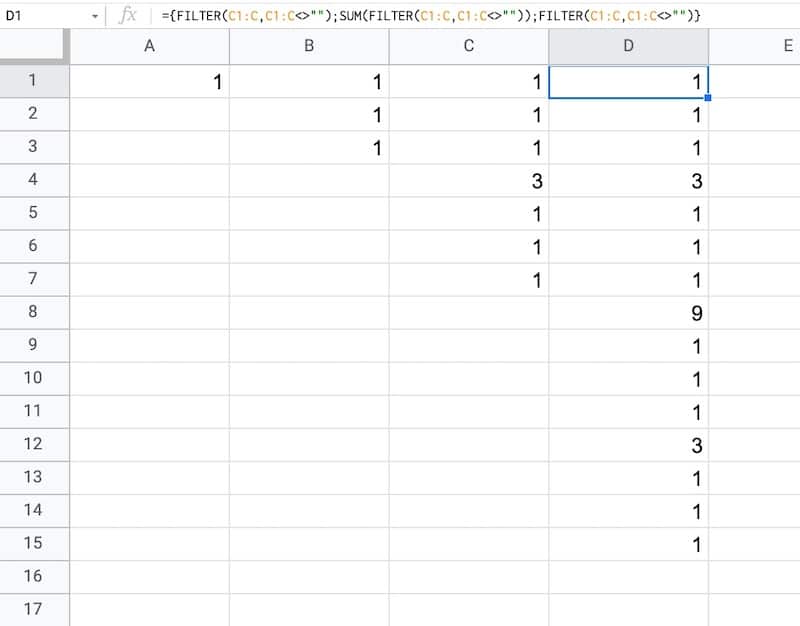
Task: Click cell C2 containing 1
Action: point(469,114)
